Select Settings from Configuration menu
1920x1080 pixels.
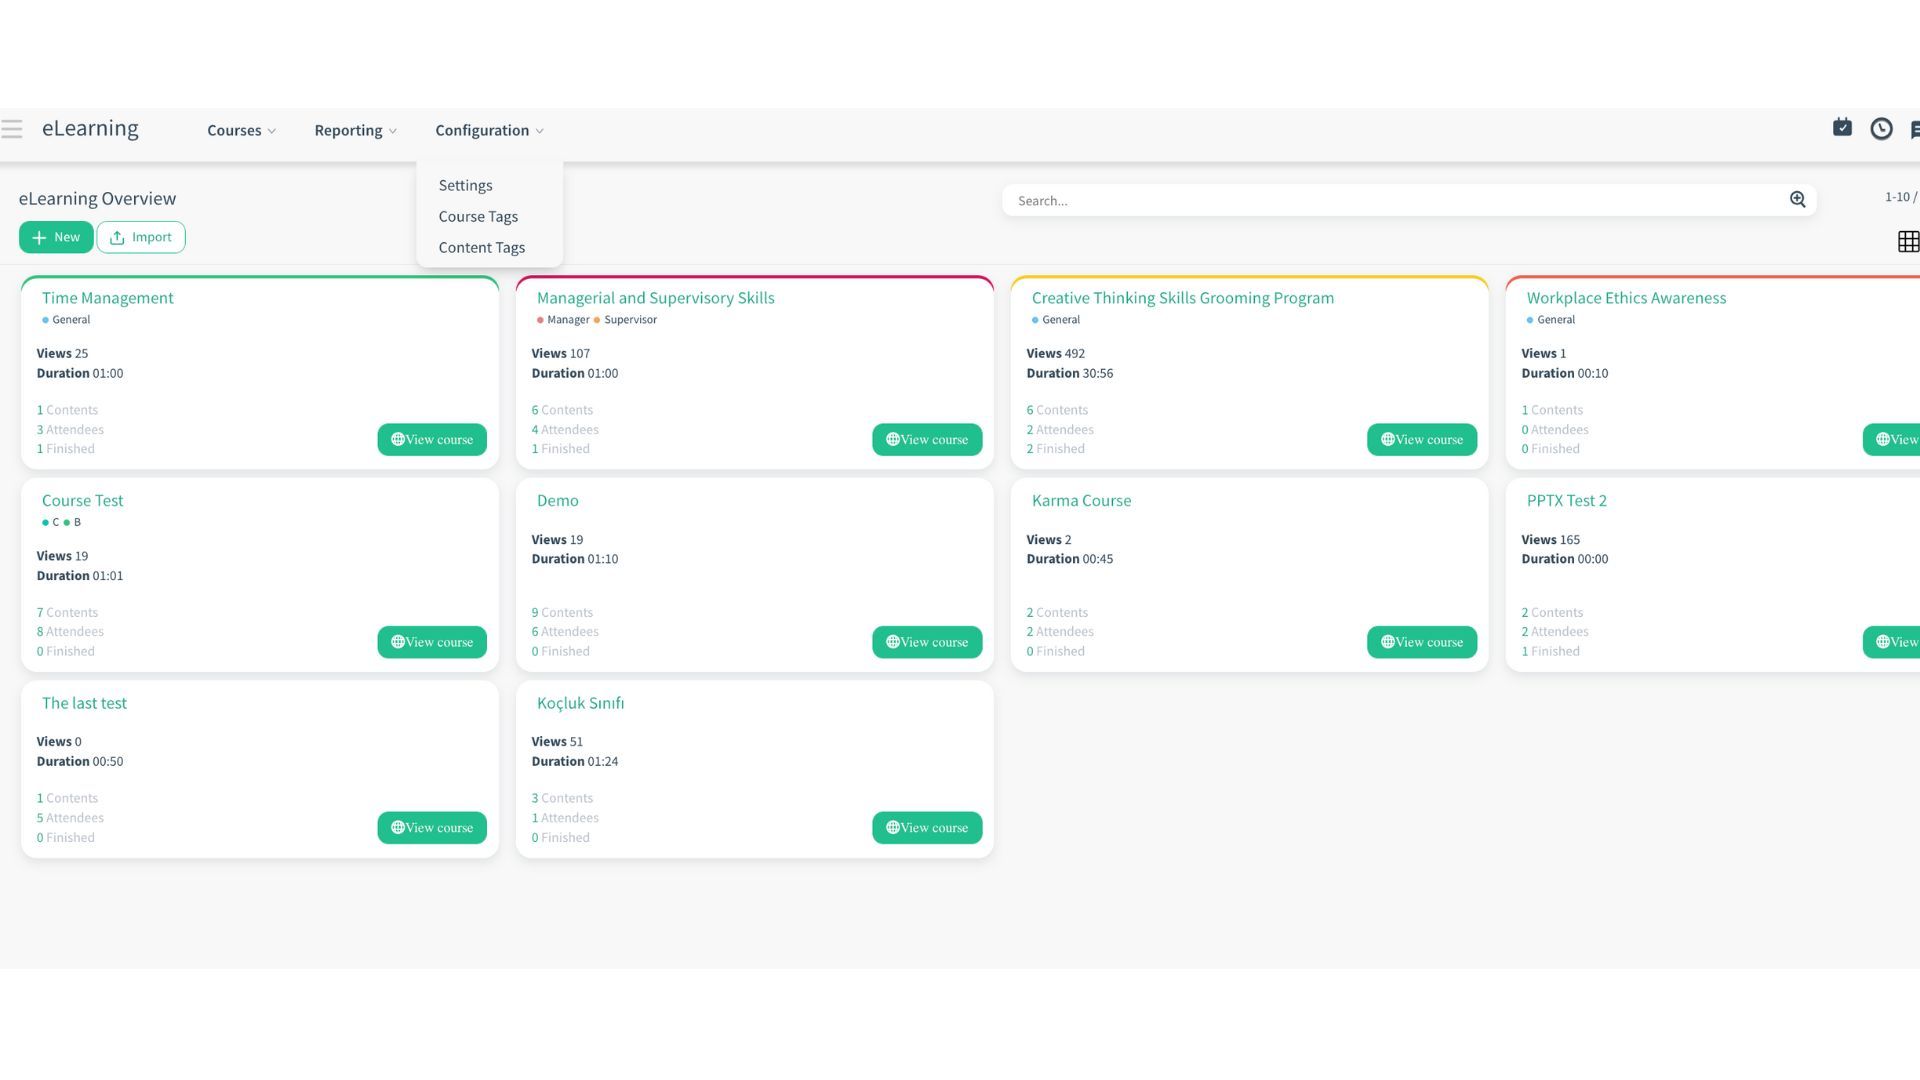coord(464,185)
